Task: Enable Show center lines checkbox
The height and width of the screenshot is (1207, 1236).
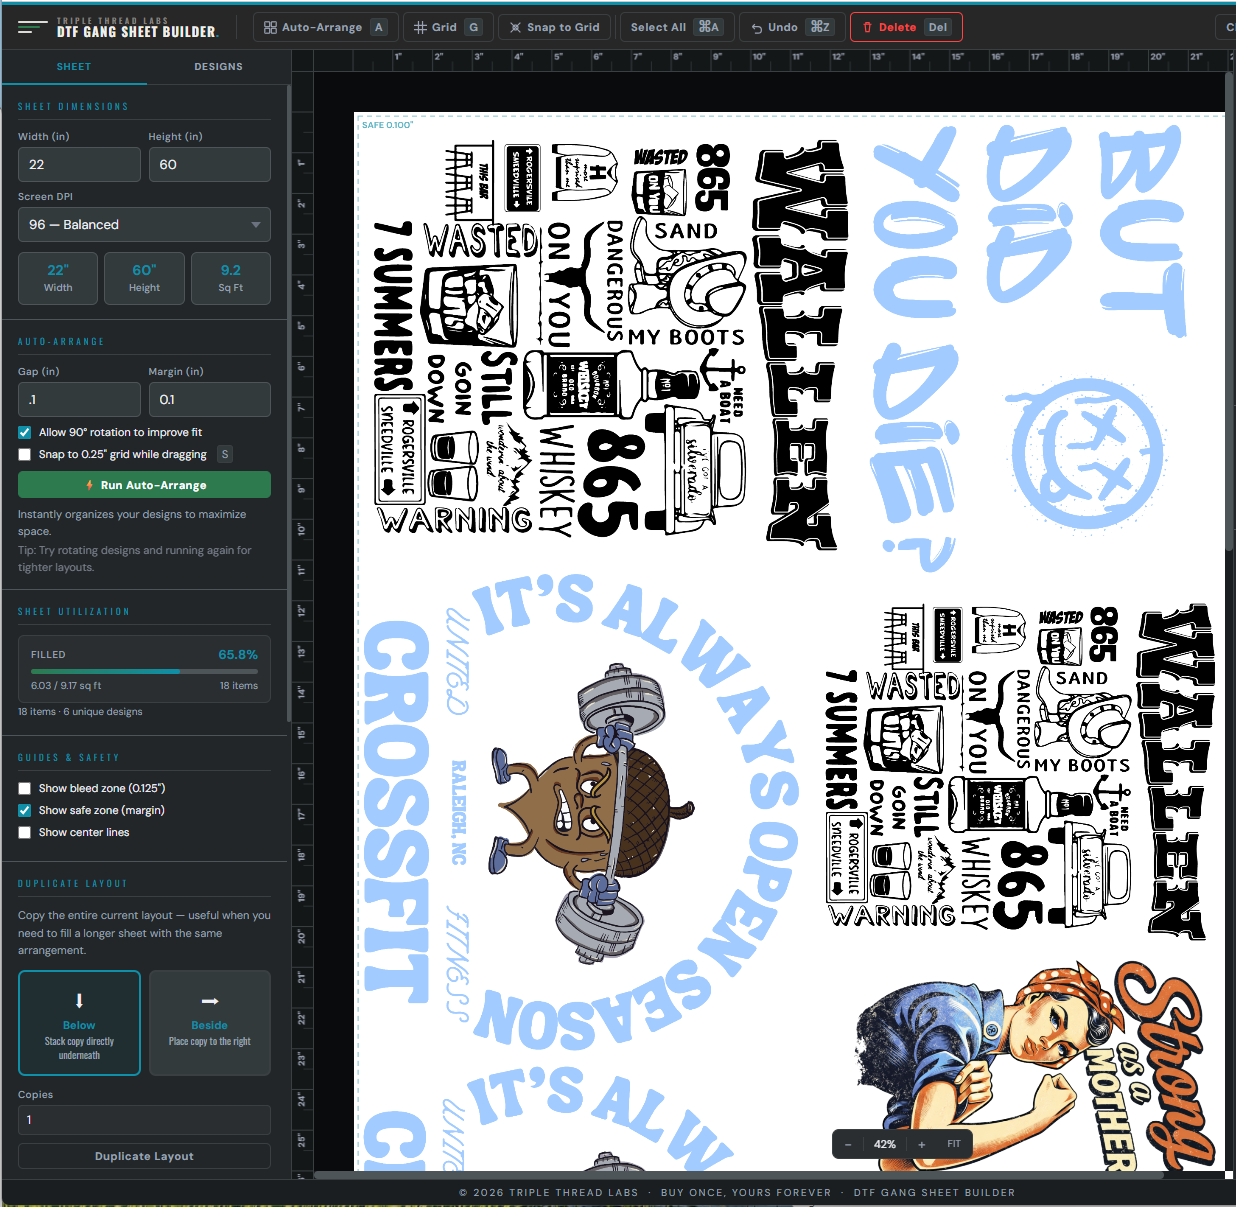Action: pyautogui.click(x=25, y=832)
